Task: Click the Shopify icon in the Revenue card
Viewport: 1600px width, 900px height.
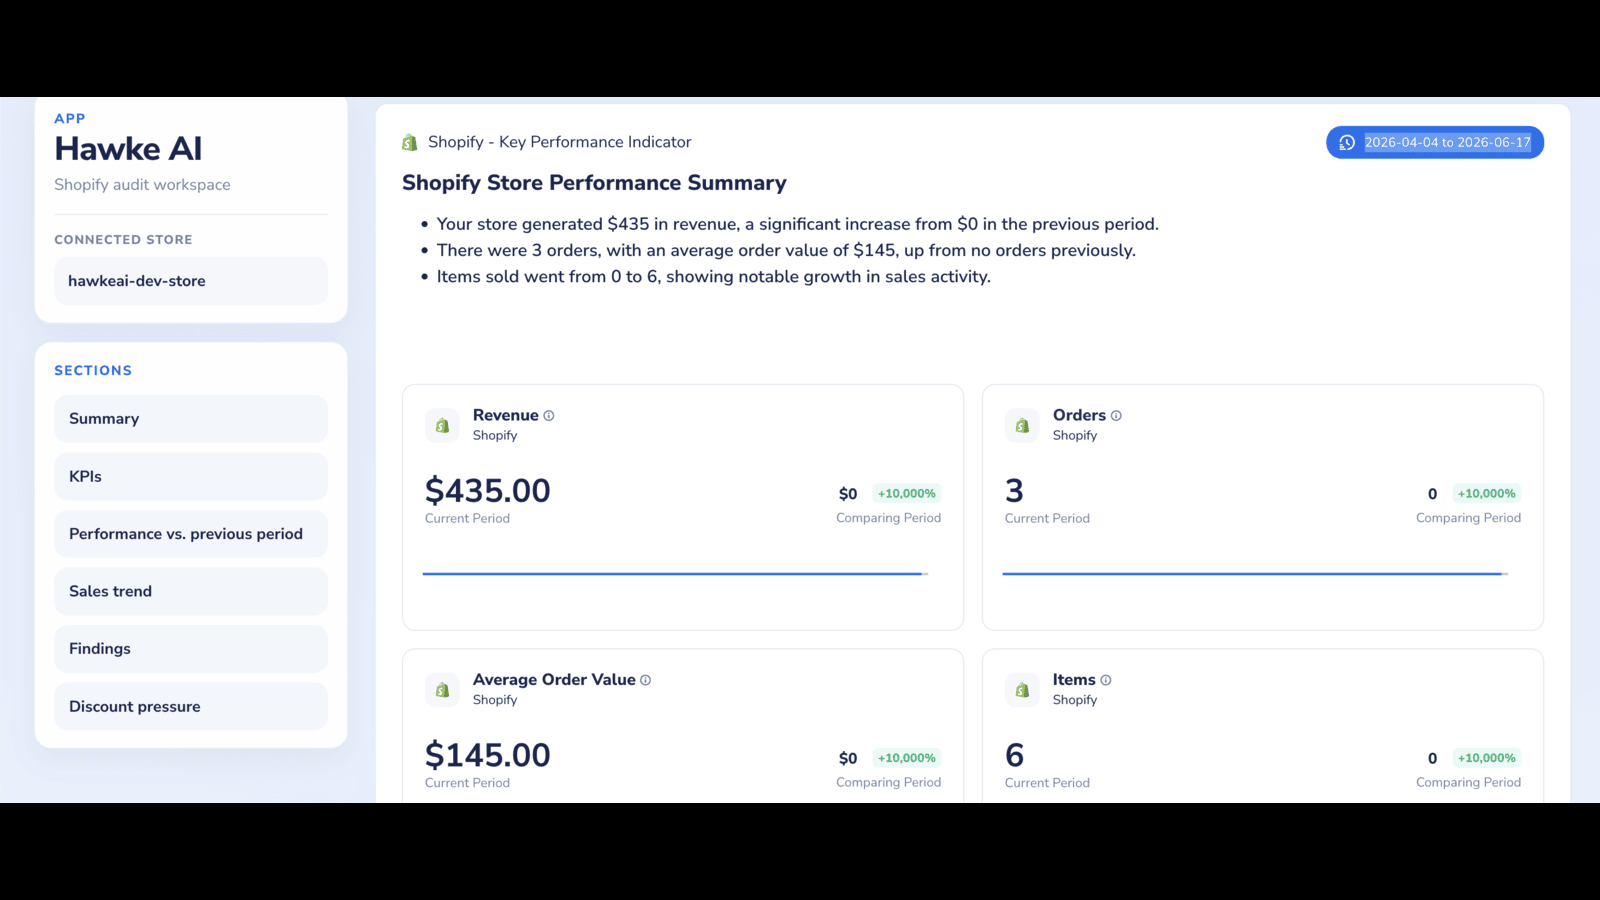Action: (x=442, y=425)
